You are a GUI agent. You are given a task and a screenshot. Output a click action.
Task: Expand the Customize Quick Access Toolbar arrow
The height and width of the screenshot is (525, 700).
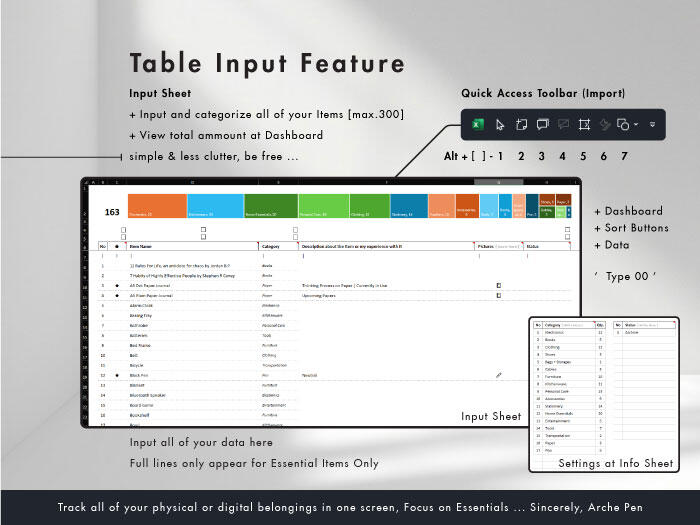click(652, 125)
